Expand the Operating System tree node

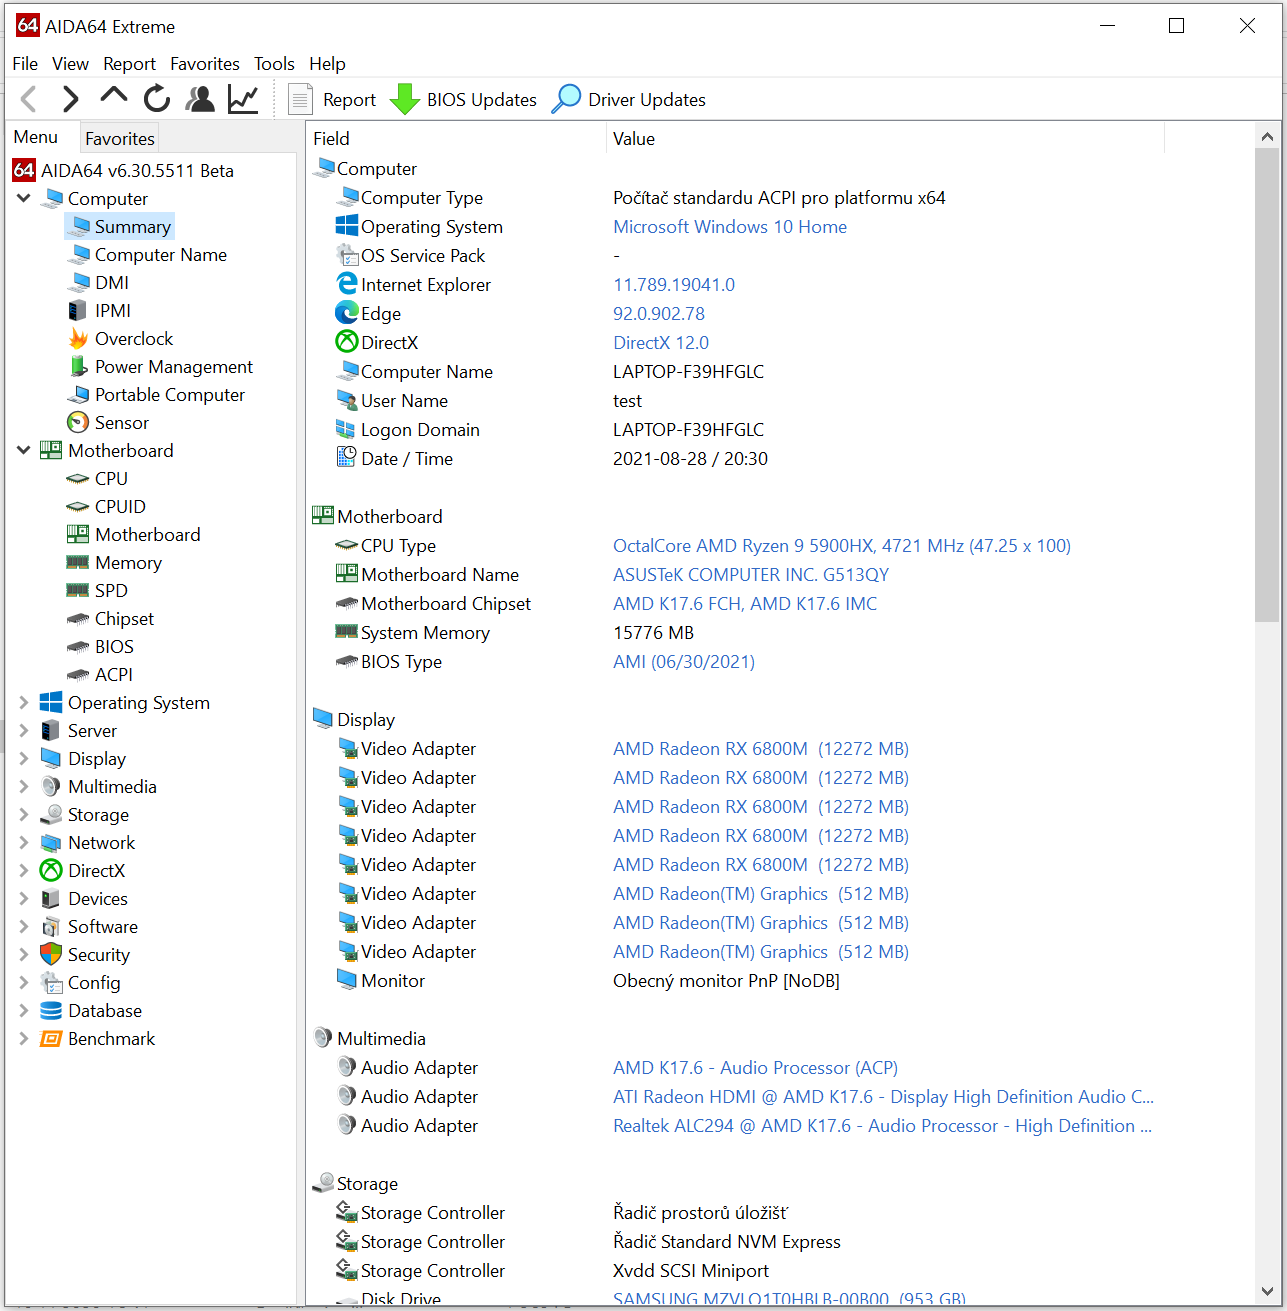[24, 703]
